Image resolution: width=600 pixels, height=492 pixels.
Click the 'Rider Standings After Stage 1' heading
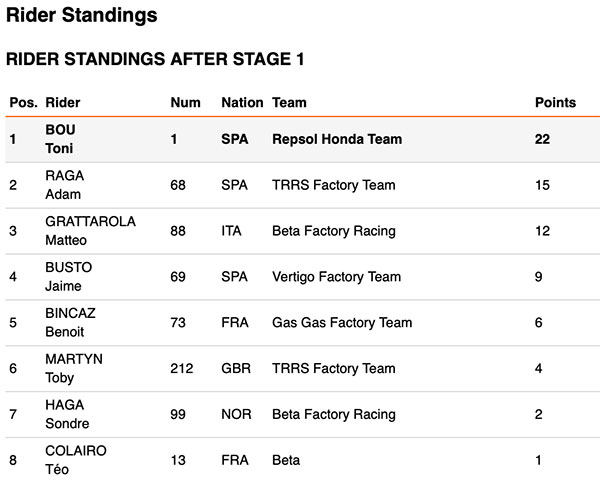coord(155,60)
